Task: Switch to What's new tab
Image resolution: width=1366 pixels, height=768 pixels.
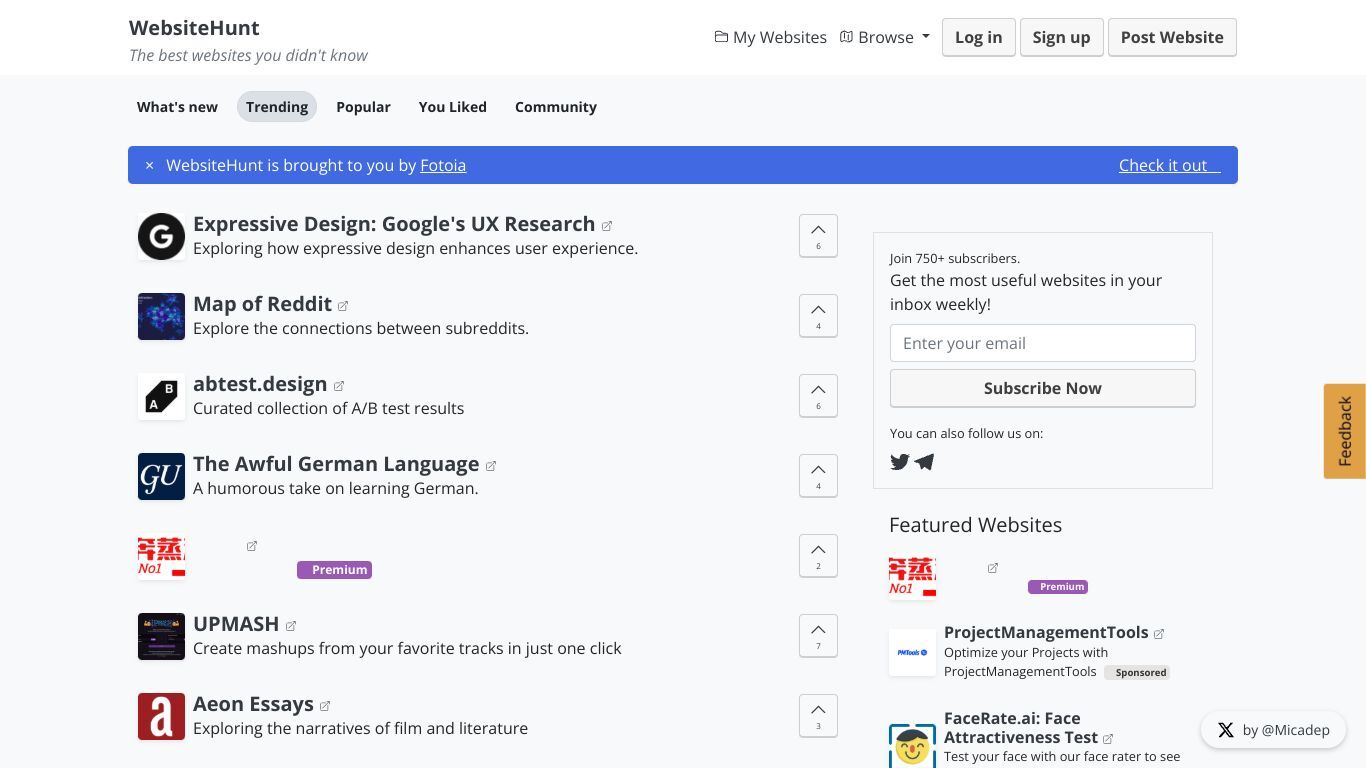Action: tap(177, 107)
